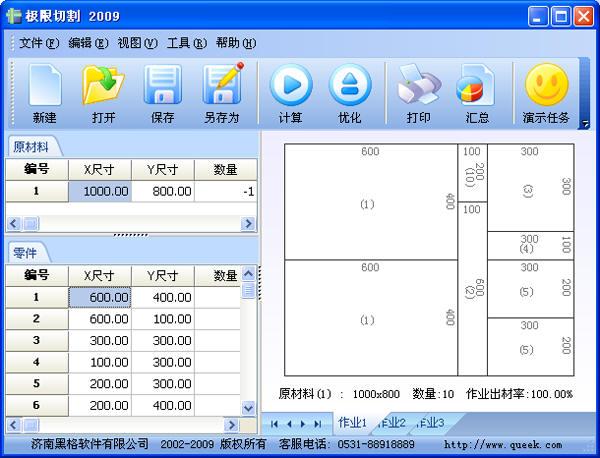This screenshot has height=458, width=600.
Task: Select the 零件 tab
Action: (25, 253)
